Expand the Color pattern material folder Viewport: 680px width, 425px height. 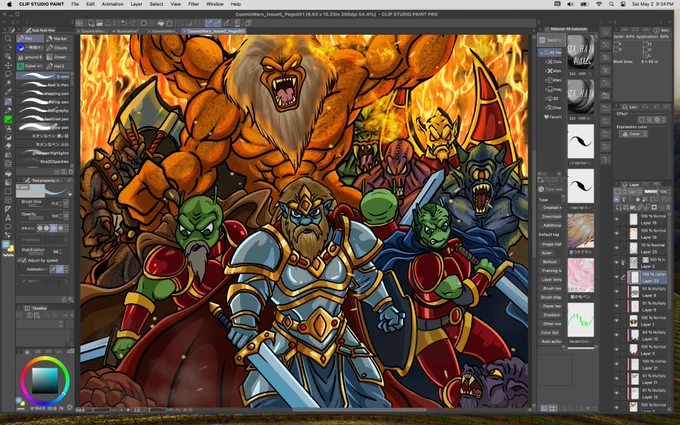pyautogui.click(x=546, y=62)
